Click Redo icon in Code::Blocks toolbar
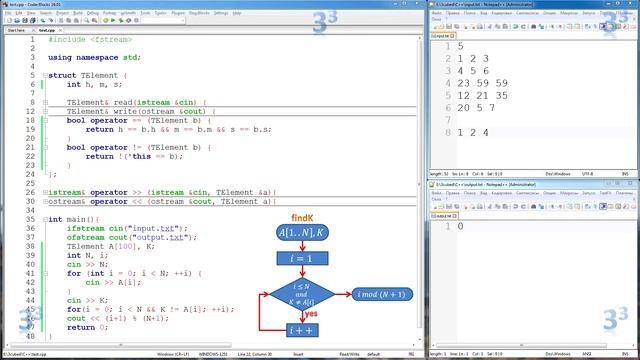The height and width of the screenshot is (360, 640). [x=51, y=20]
